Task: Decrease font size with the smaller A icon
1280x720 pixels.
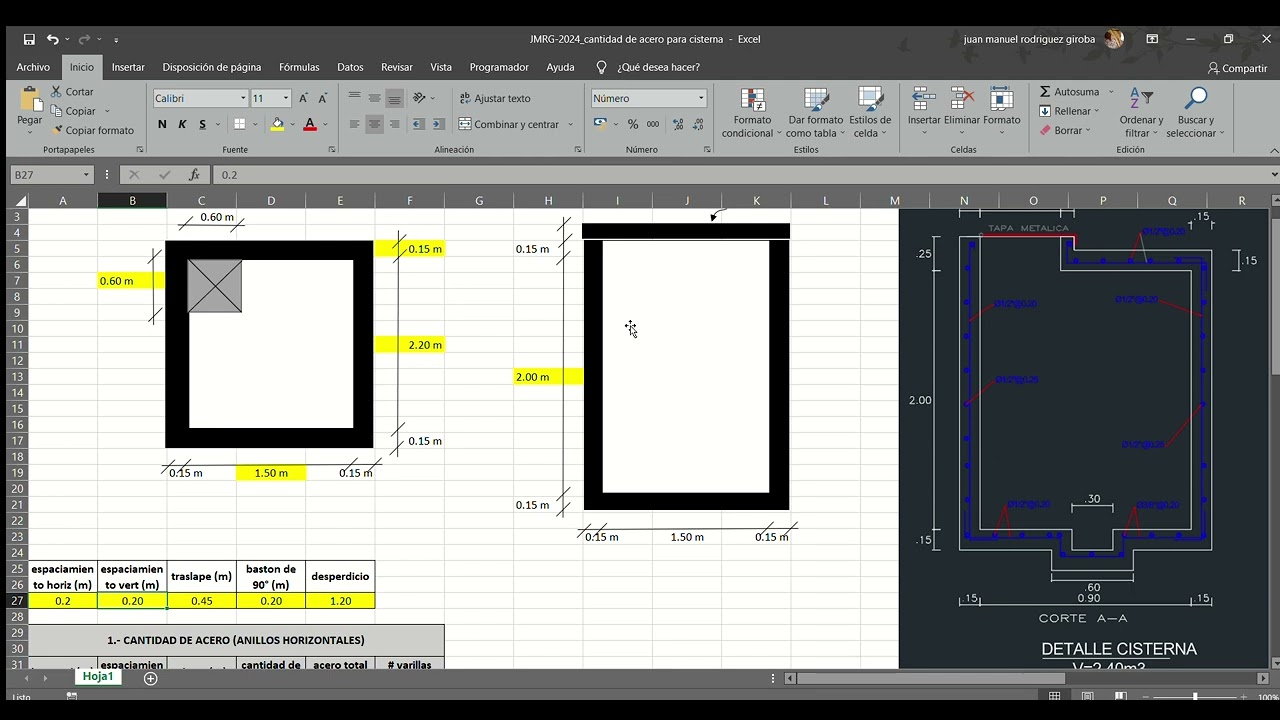Action: click(x=323, y=98)
